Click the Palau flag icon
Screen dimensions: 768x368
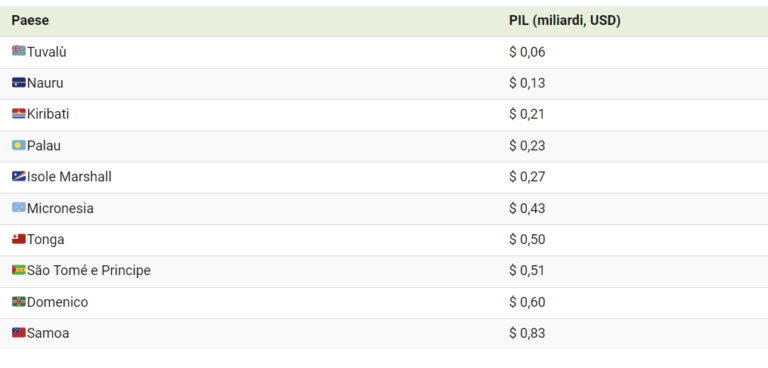[x=19, y=145]
